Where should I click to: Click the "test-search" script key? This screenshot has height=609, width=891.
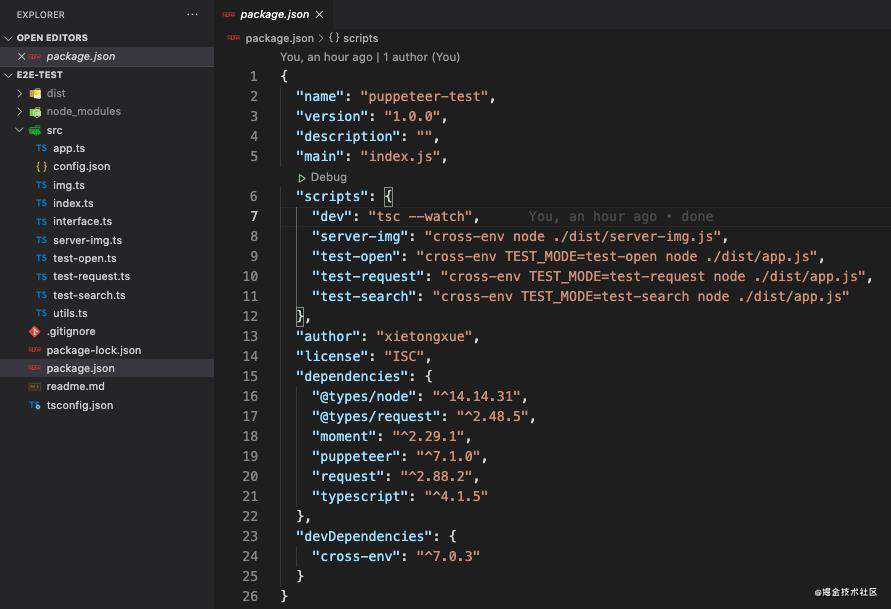click(x=364, y=297)
